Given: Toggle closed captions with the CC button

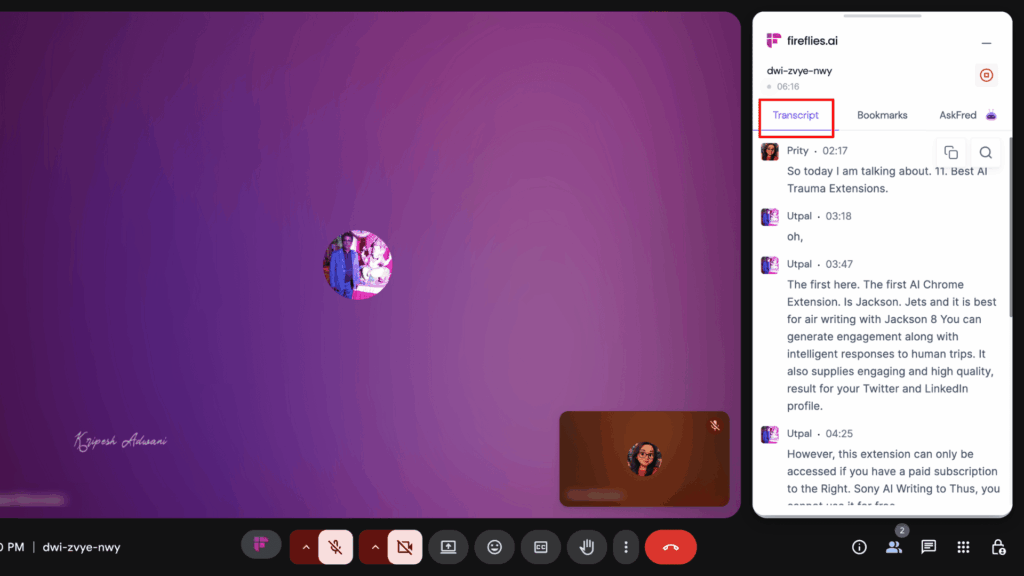Looking at the screenshot, I should click(x=541, y=547).
